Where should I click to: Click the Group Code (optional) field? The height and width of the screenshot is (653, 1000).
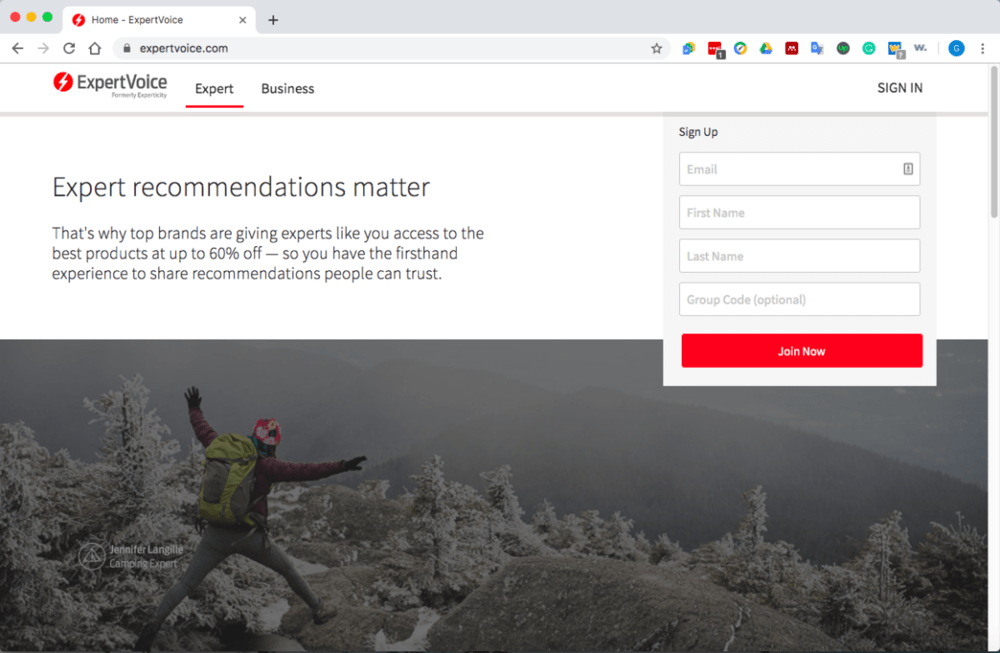tap(799, 300)
